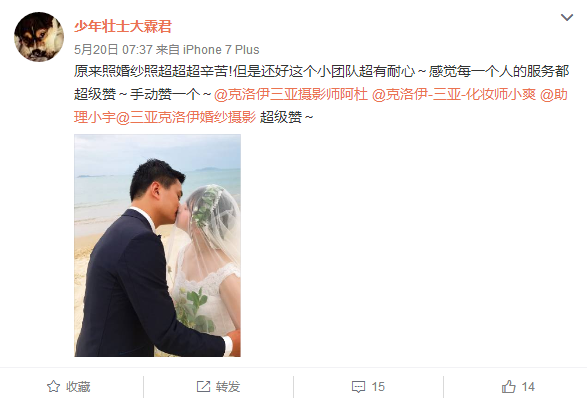Click 转发 to repost this post
This screenshot has height=401, width=587.
(x=228, y=386)
